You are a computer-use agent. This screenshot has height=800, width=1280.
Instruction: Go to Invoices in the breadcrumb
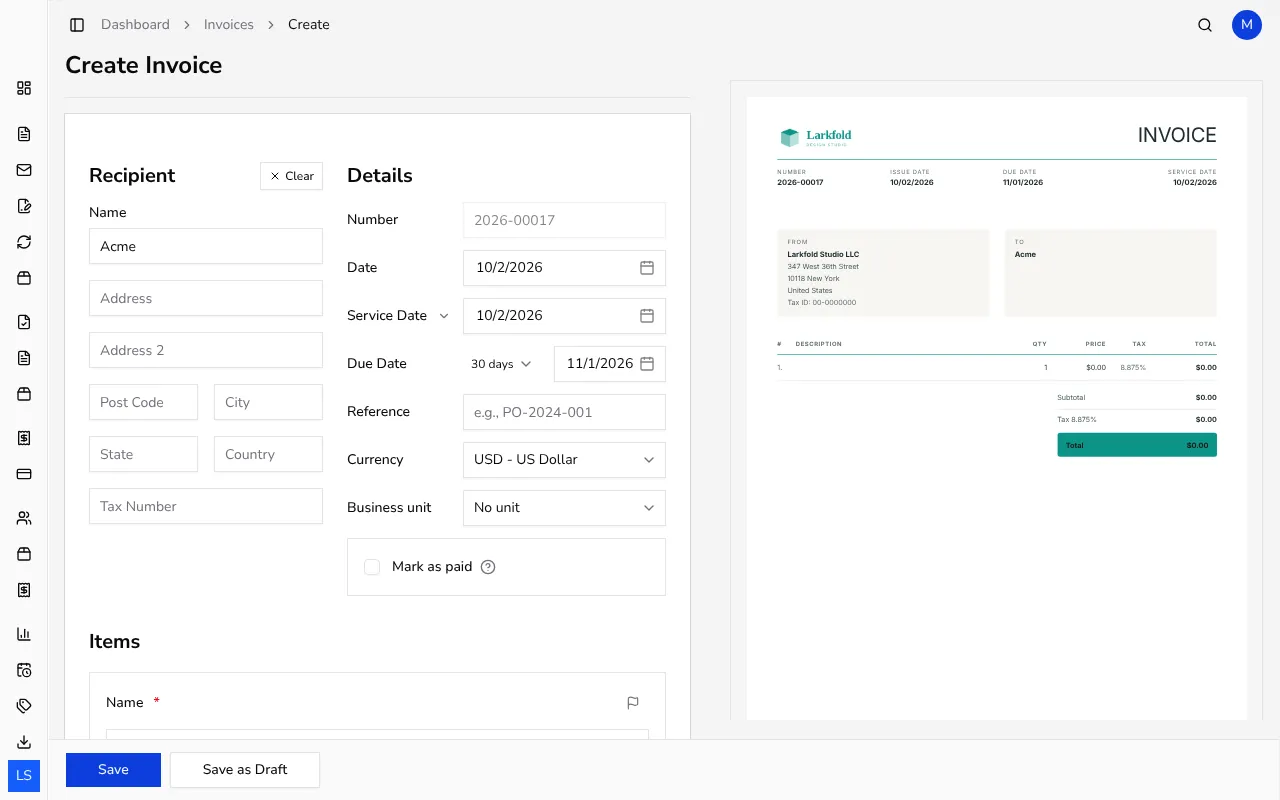[x=229, y=25]
